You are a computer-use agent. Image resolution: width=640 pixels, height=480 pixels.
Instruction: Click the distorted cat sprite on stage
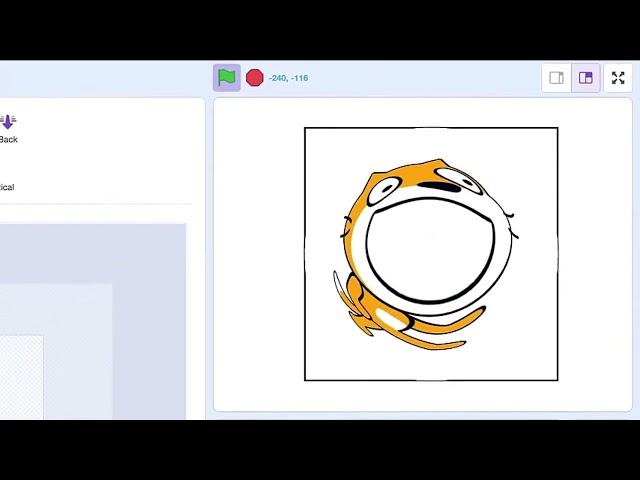[427, 254]
